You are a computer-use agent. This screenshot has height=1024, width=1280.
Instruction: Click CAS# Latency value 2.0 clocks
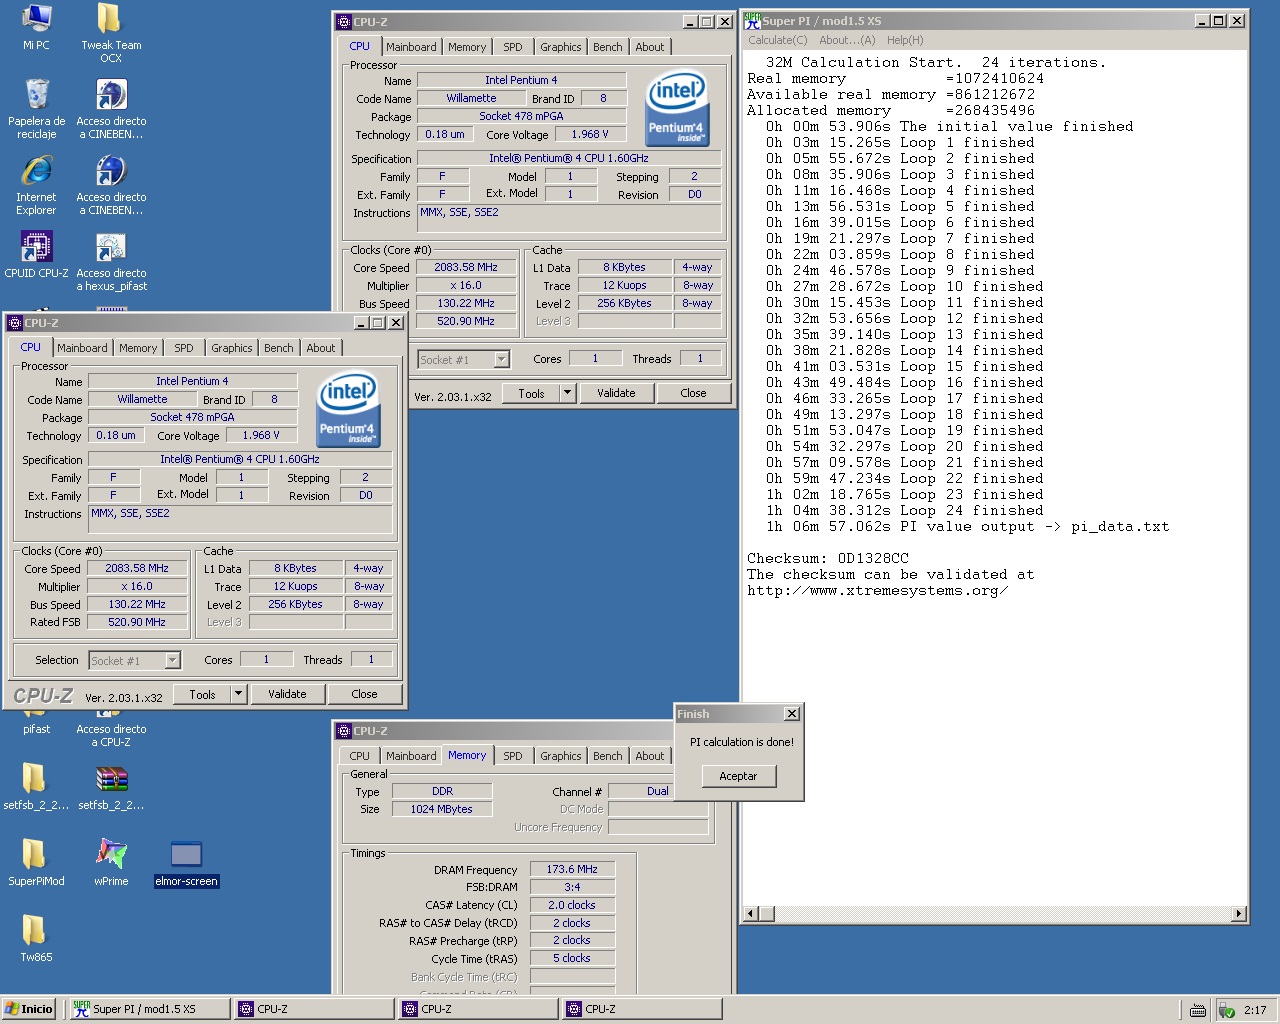572,905
